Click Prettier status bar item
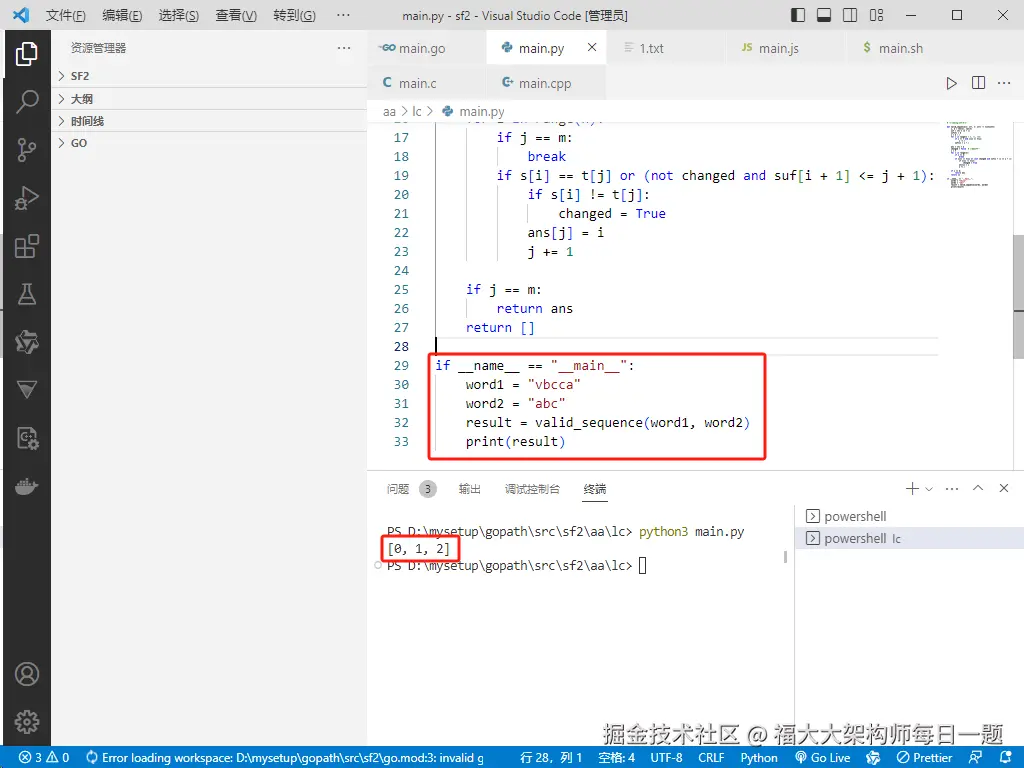The height and width of the screenshot is (768, 1024). pos(925,758)
